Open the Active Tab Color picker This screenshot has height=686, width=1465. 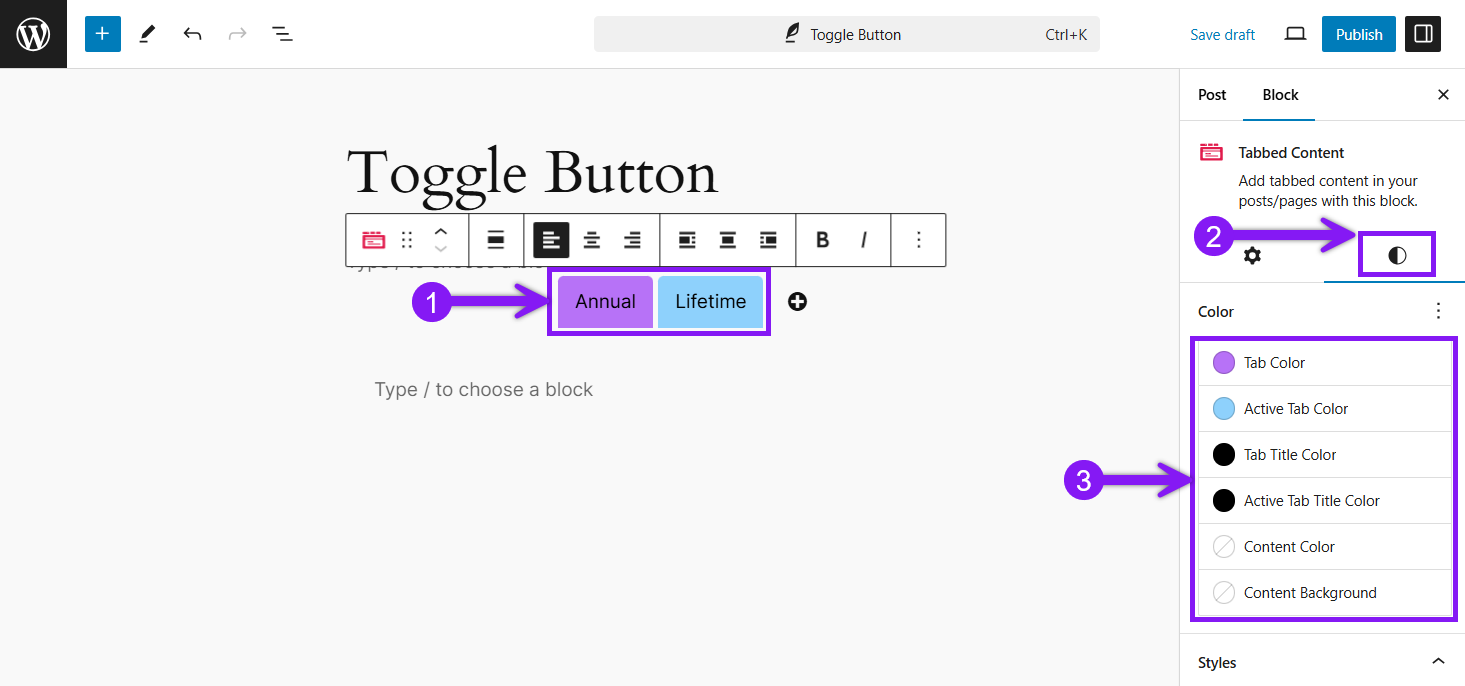coord(1324,409)
